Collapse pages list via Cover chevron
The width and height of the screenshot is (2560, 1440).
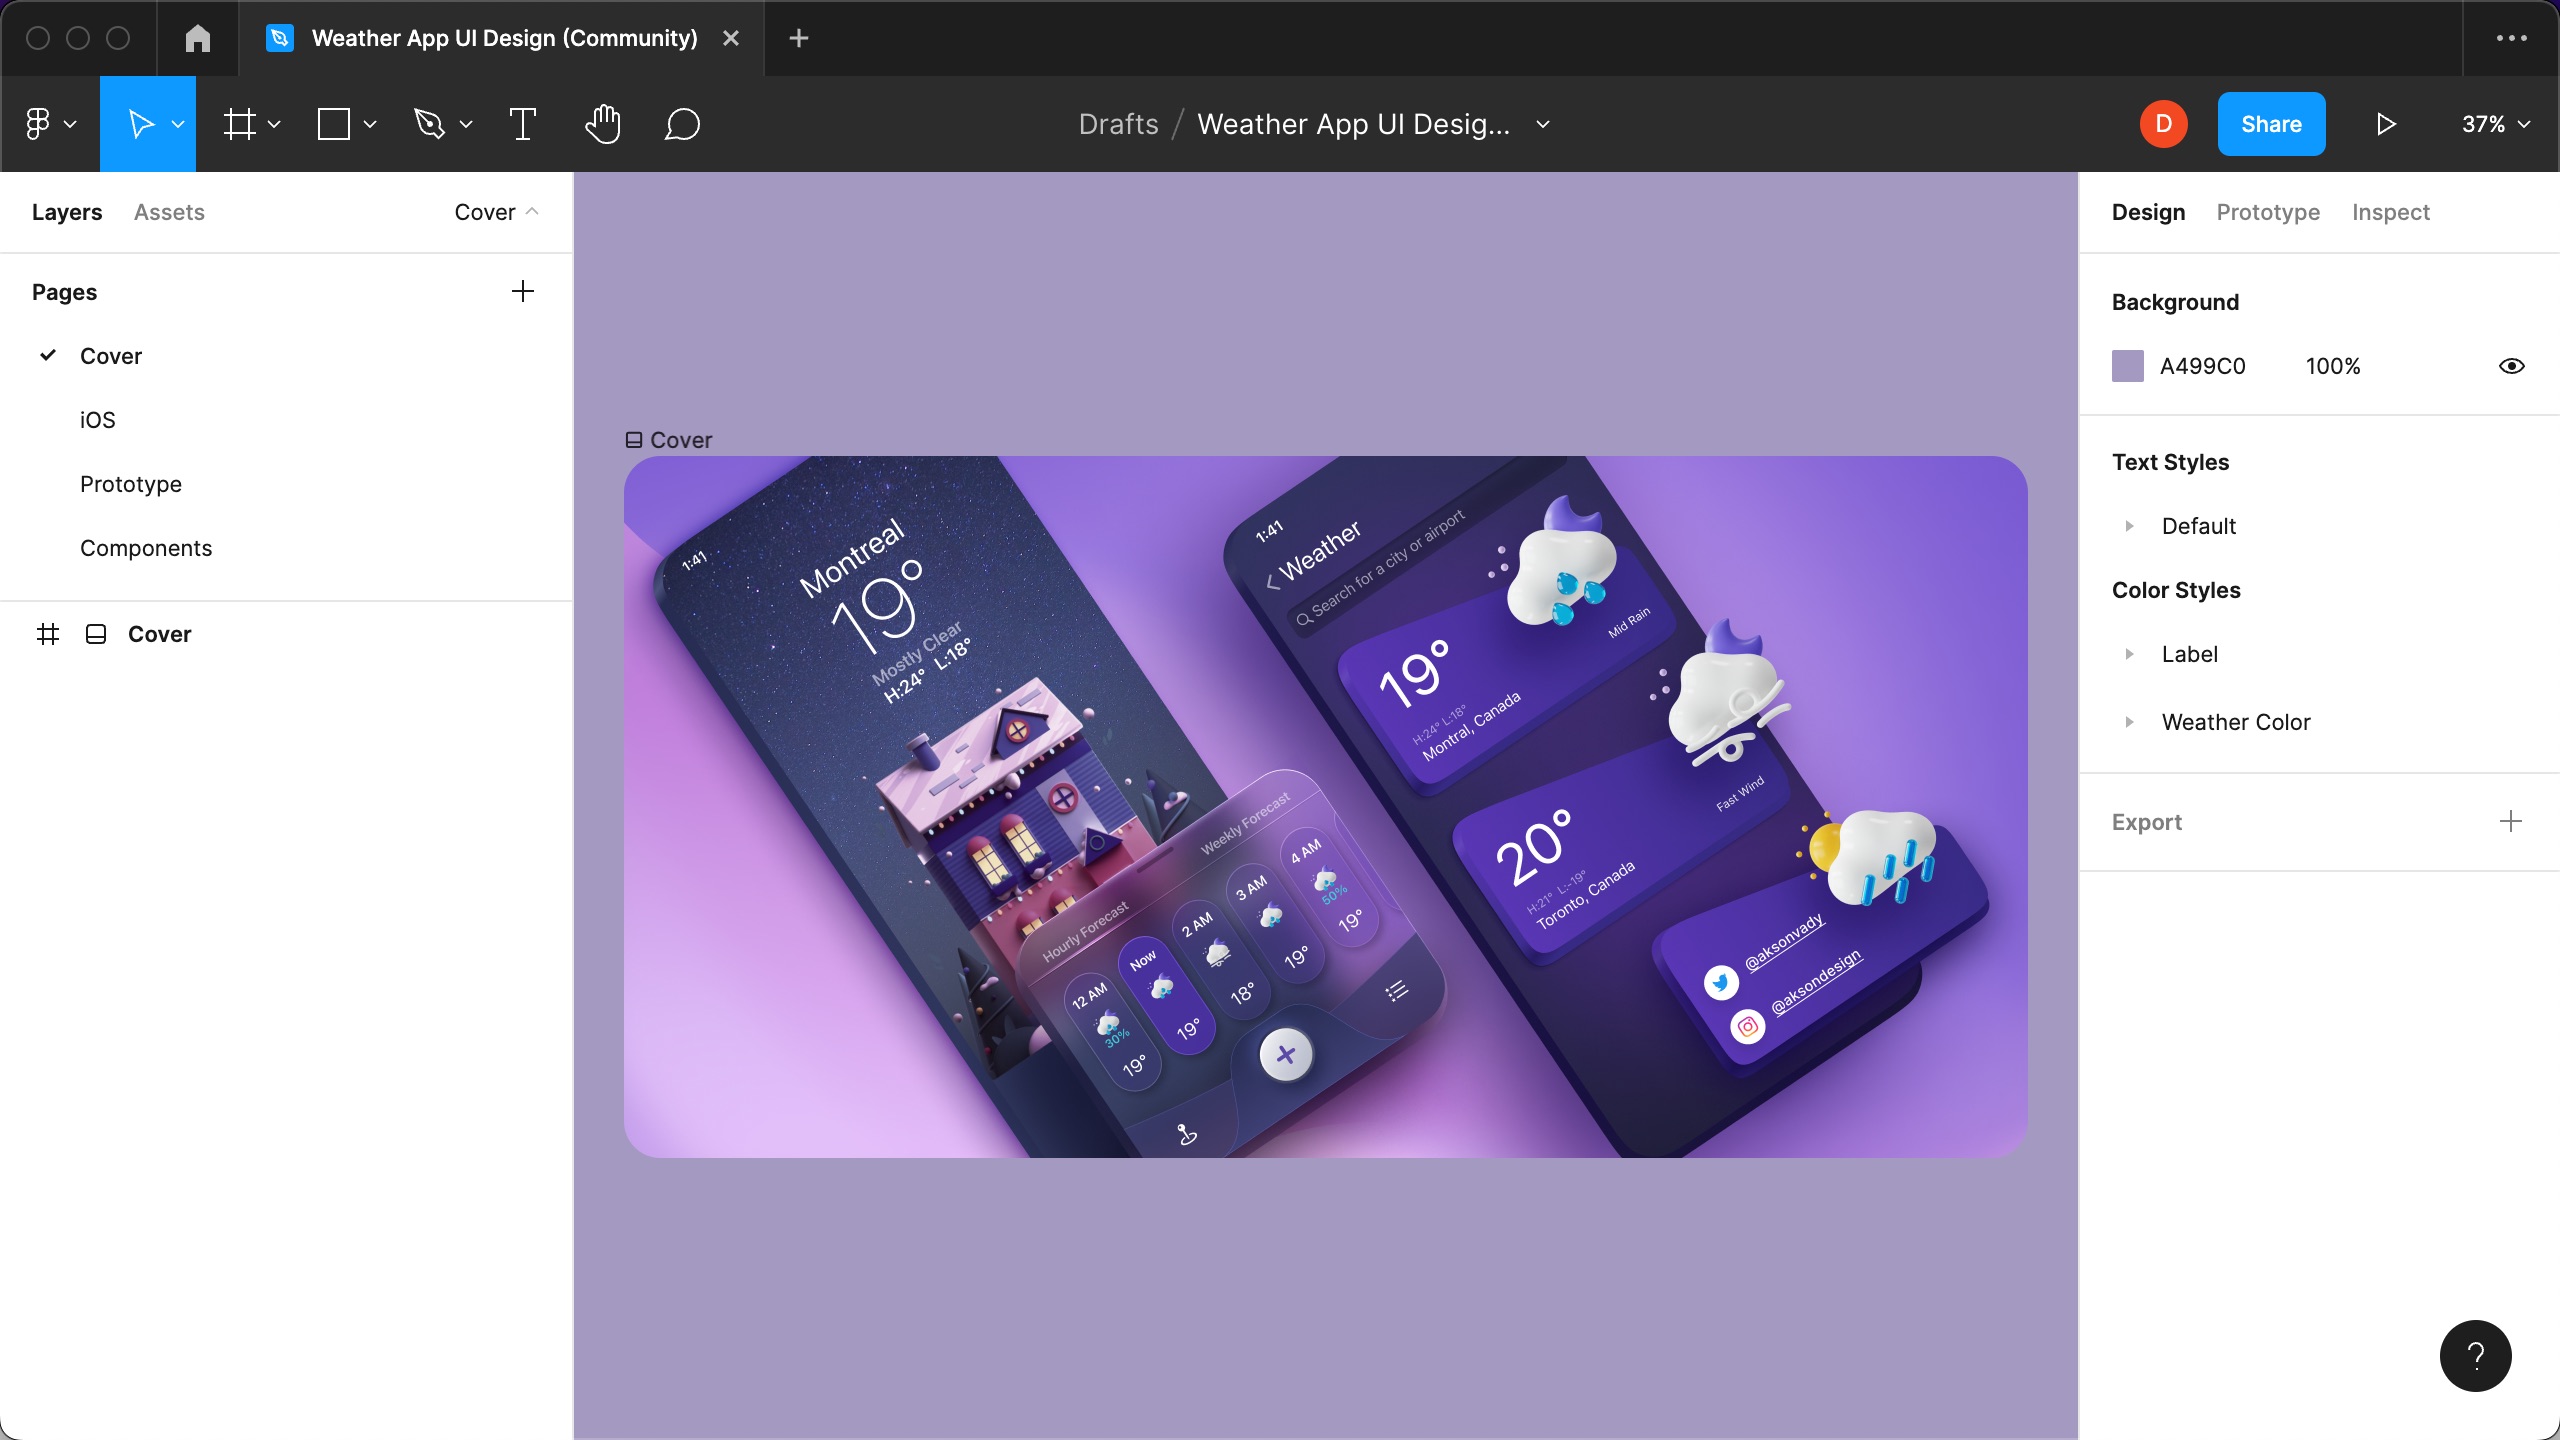point(532,212)
